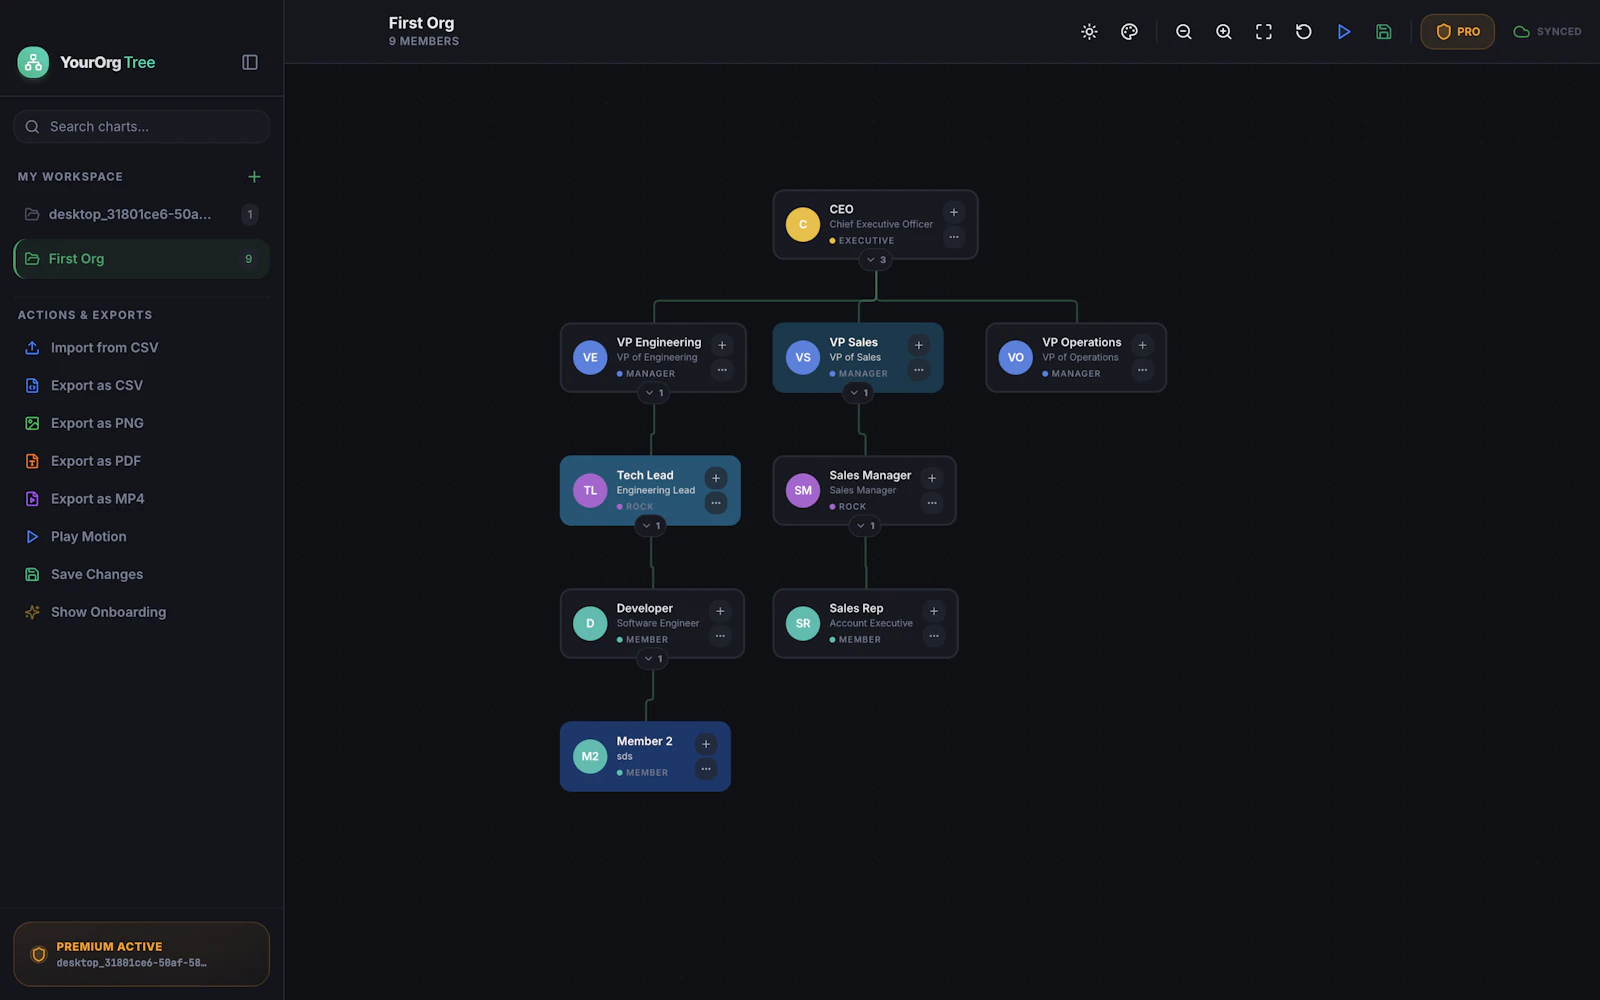The width and height of the screenshot is (1600, 1000).
Task: Play motion from top toolbar
Action: [x=1344, y=32]
